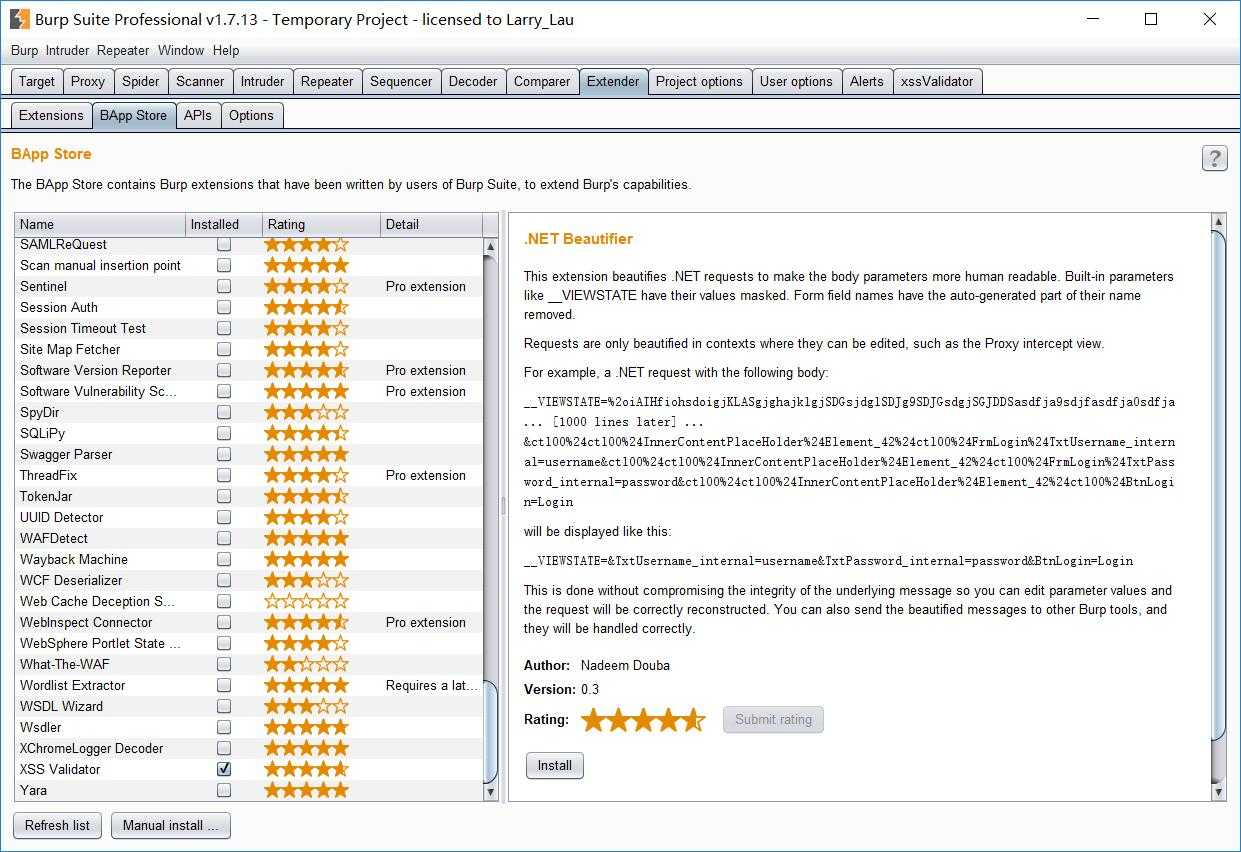Switch to the Sequencer tab

pyautogui.click(x=401, y=81)
